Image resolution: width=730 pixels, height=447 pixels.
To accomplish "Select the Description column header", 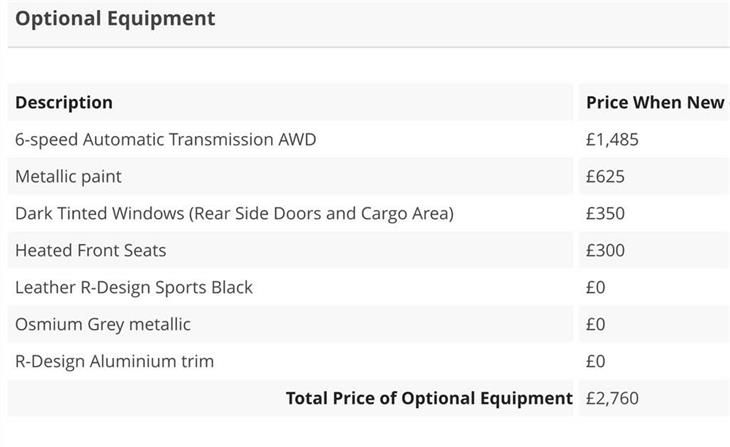I will pyautogui.click(x=64, y=102).
